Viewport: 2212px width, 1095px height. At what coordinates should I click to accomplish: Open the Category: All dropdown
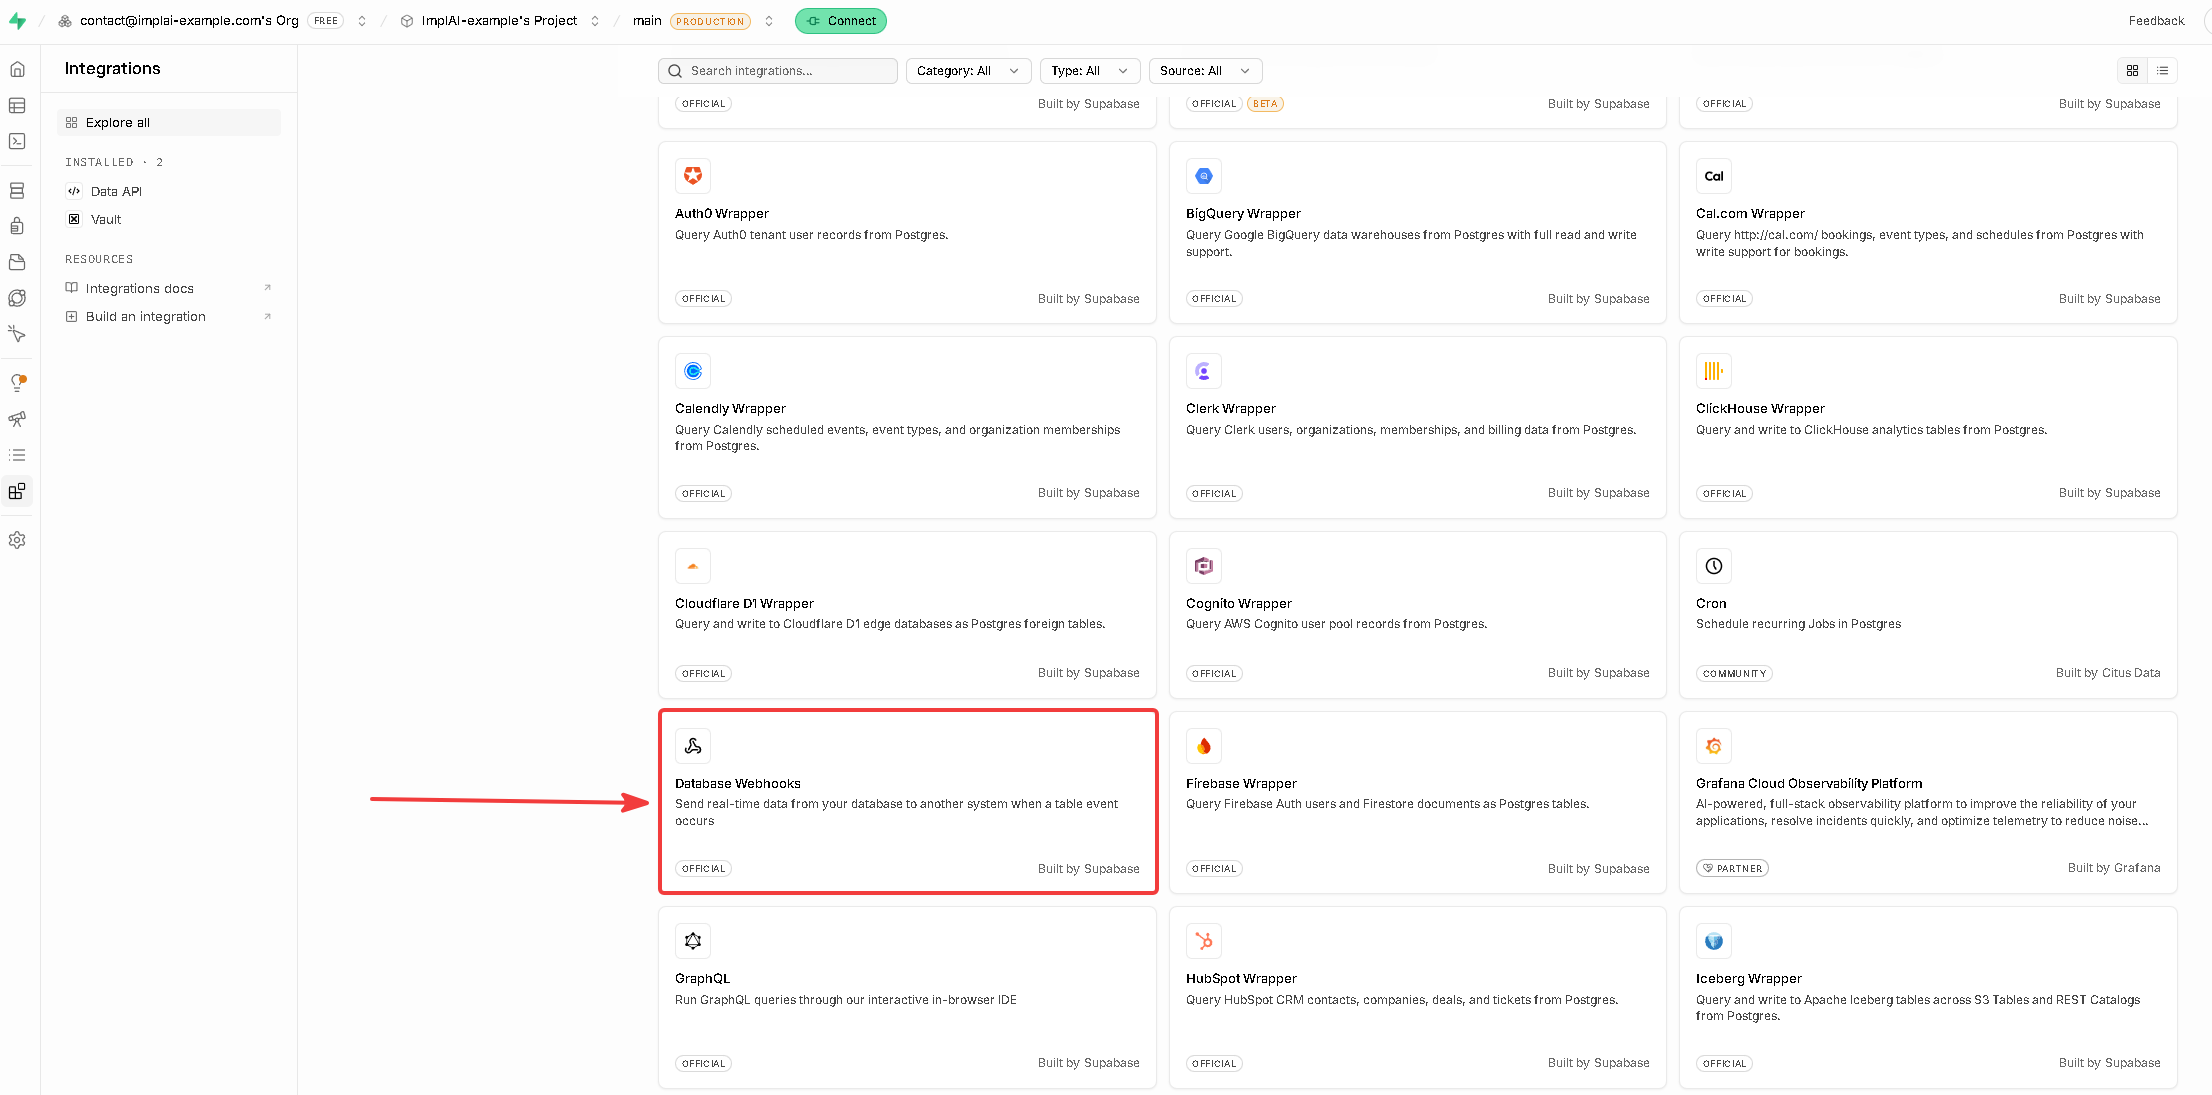968,71
